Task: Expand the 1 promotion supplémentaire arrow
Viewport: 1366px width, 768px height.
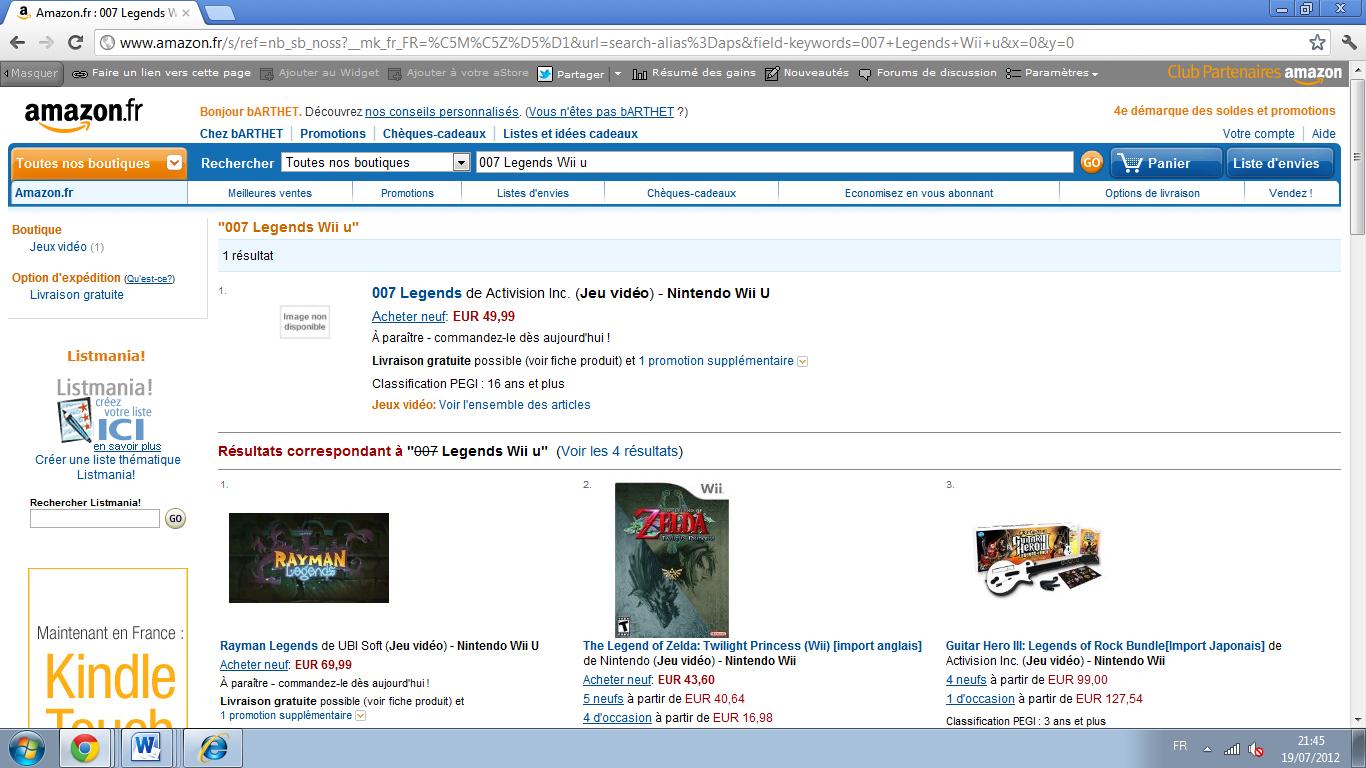Action: 802,361
